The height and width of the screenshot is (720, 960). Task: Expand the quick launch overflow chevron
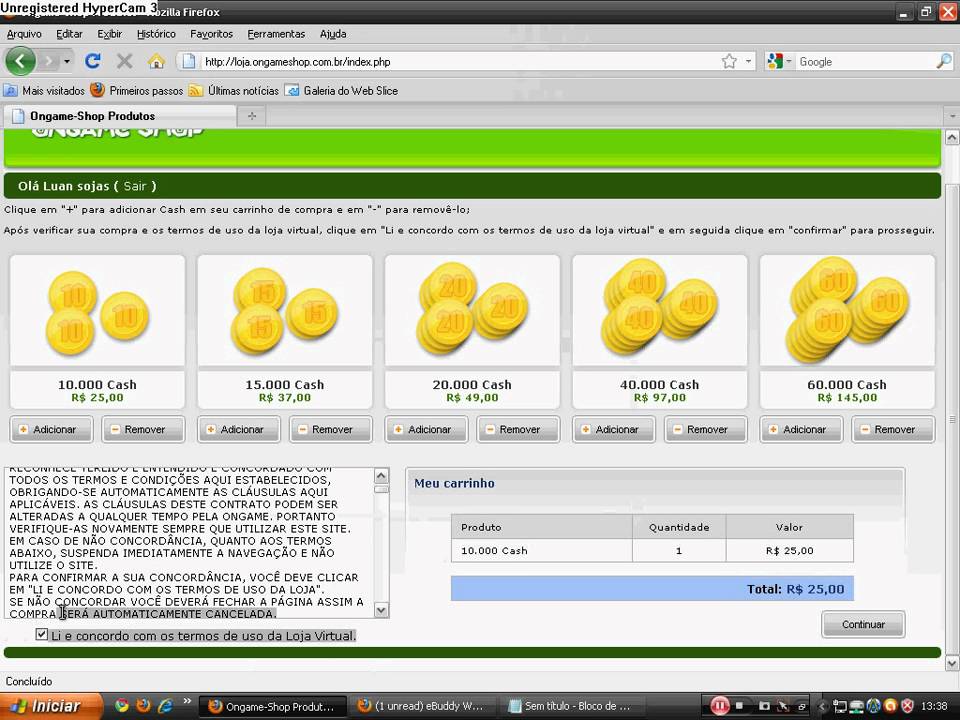pos(187,702)
